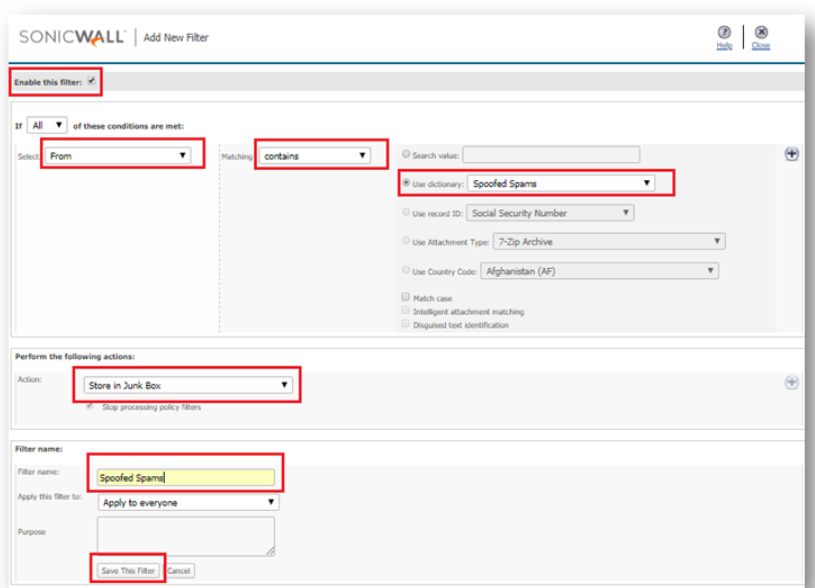Open the Matching contains dropdown
Screen dimensions: 815x588
pos(314,156)
